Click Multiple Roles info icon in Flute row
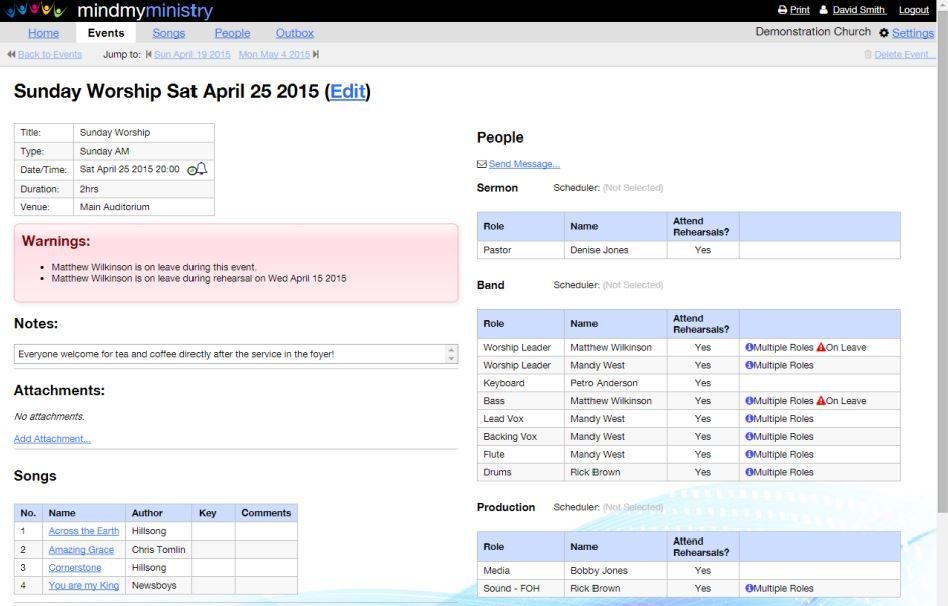Screen dimensions: 948x606 click(x=748, y=454)
